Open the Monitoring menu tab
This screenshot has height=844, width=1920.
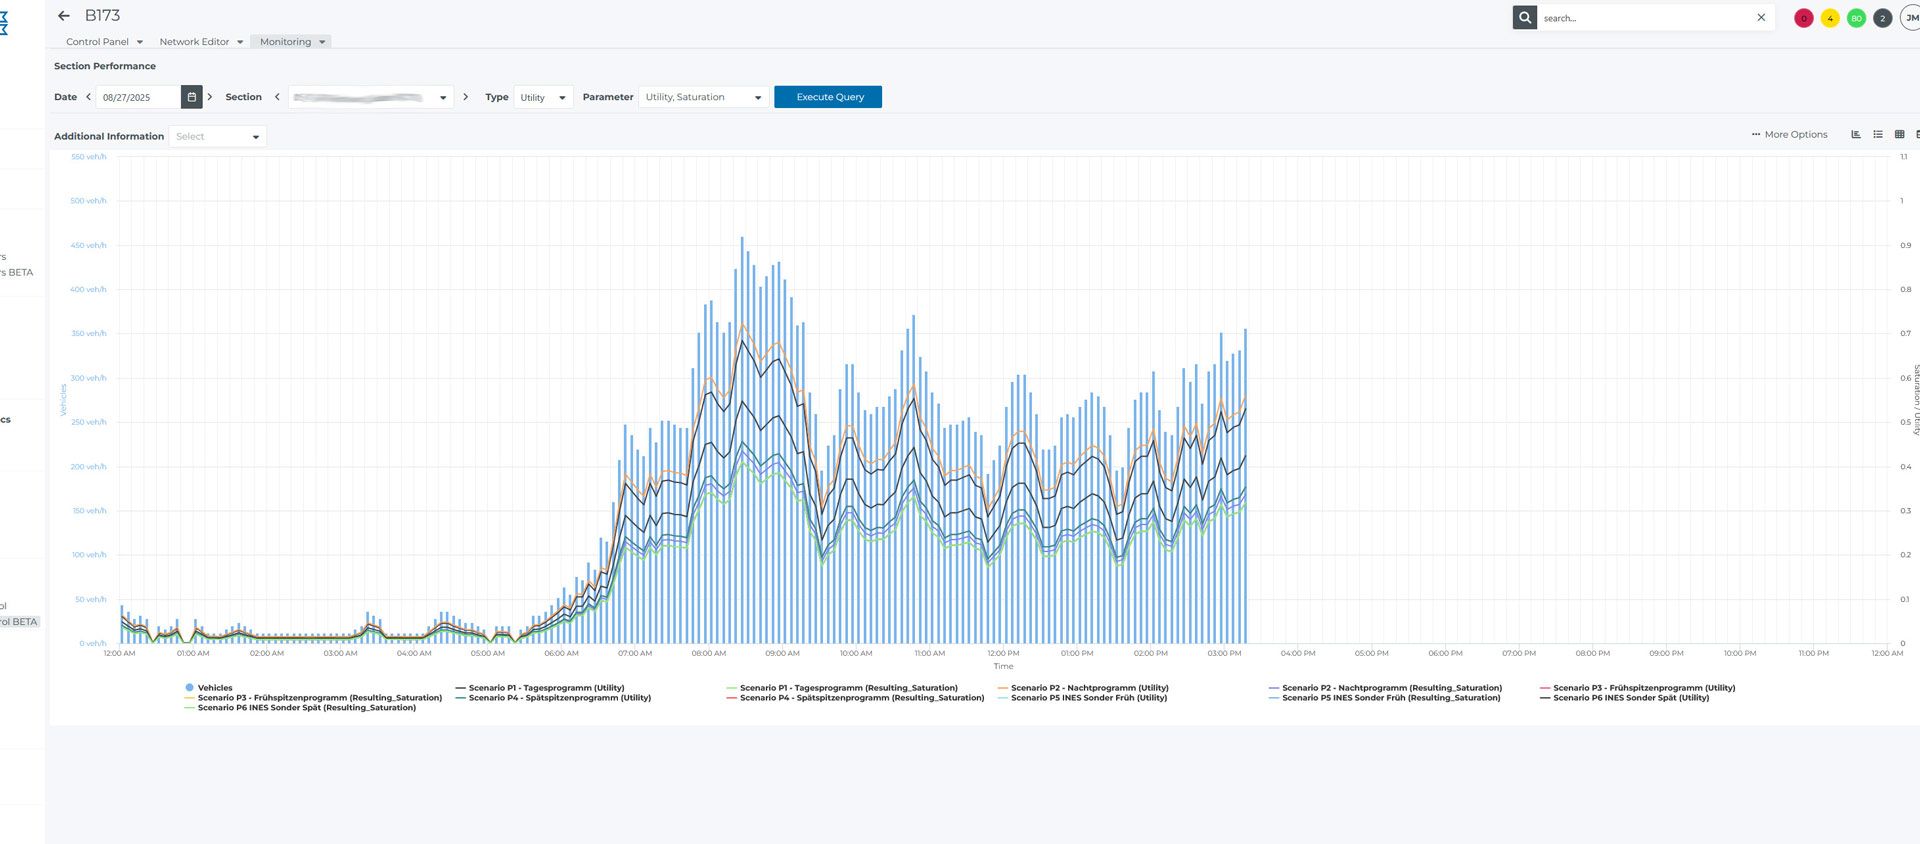[x=291, y=42]
